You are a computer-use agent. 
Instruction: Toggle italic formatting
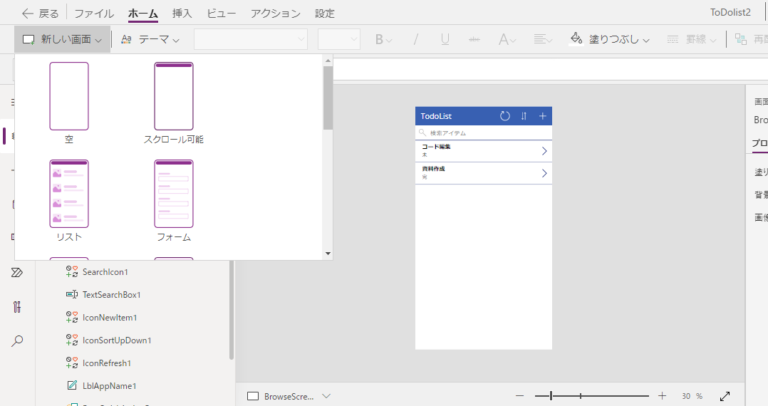tap(415, 40)
